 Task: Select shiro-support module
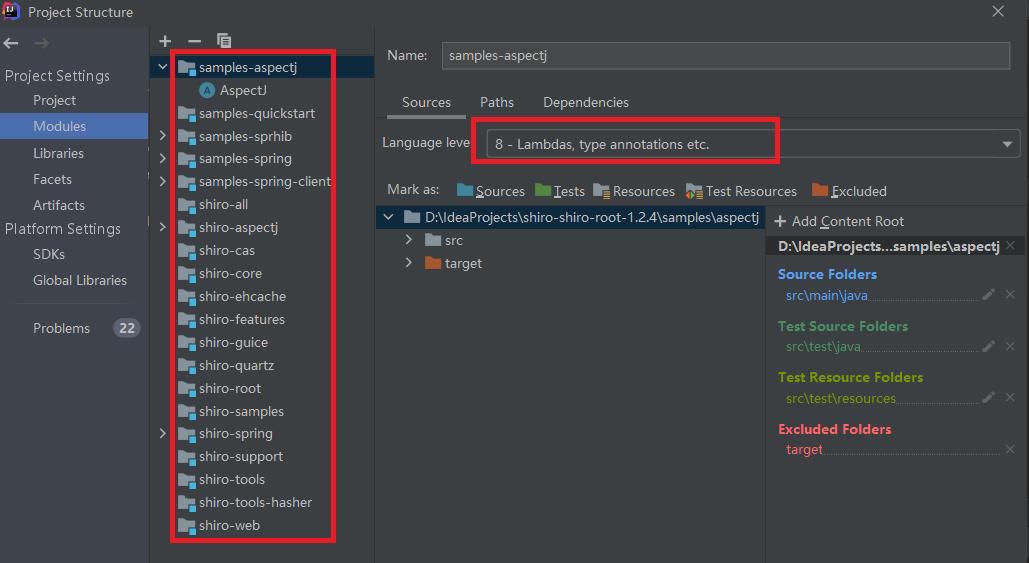(x=241, y=457)
